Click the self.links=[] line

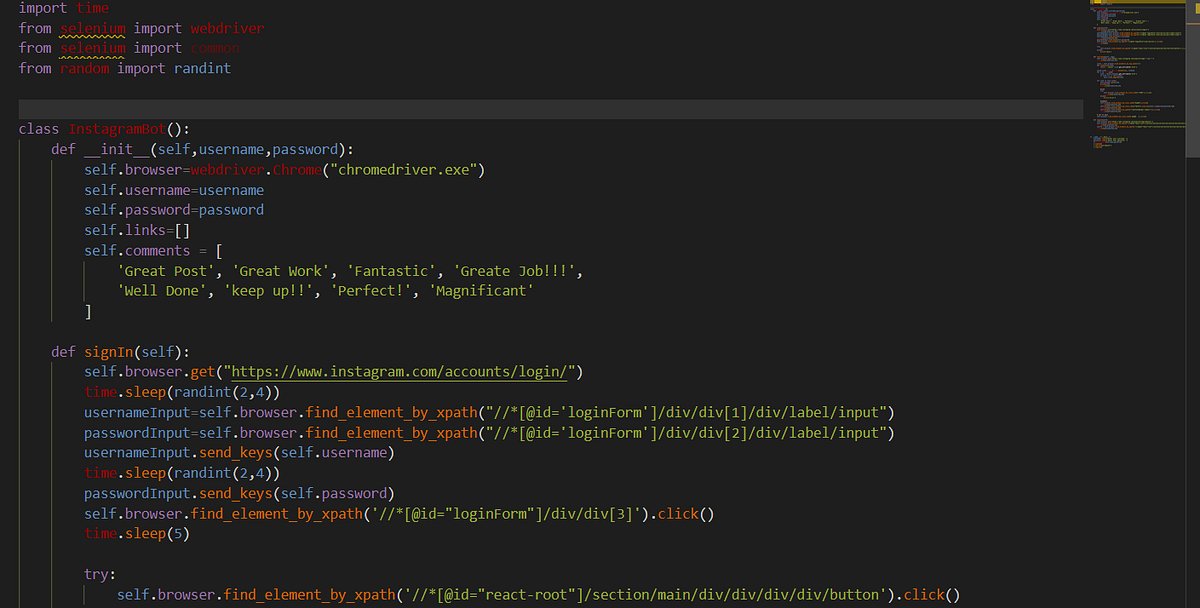pos(137,230)
